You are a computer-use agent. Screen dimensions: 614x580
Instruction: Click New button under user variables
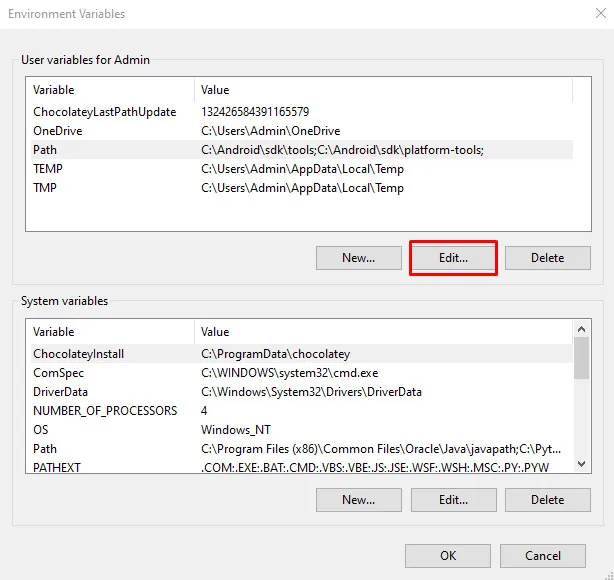358,258
